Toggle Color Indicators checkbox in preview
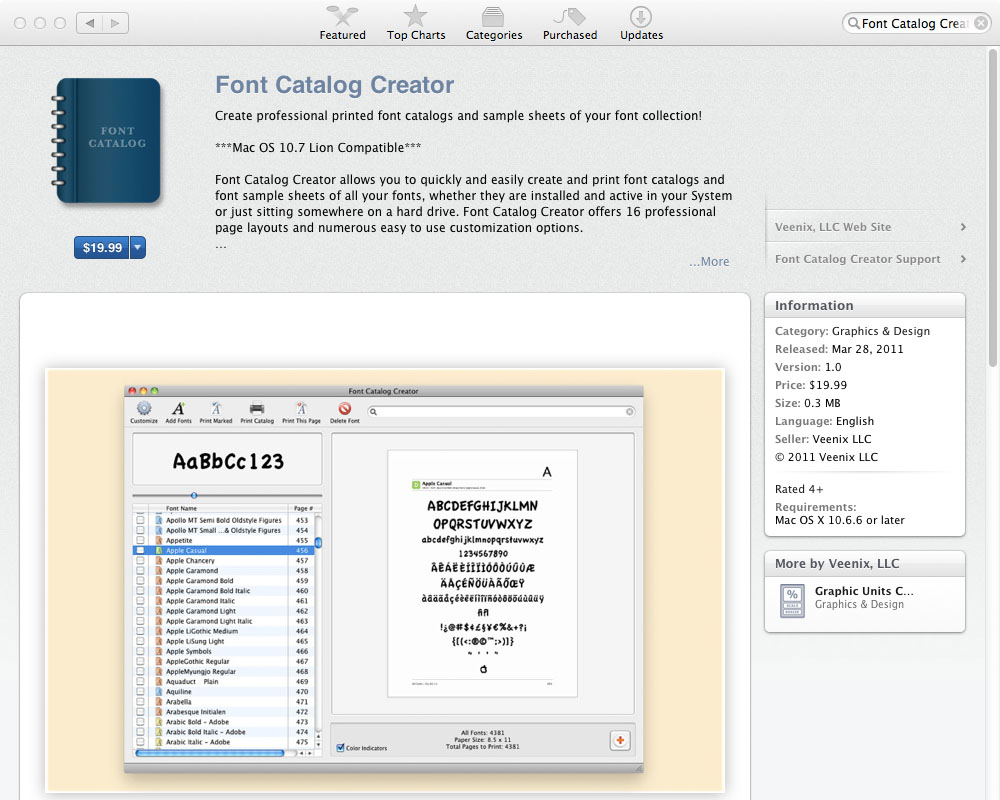Image resolution: width=1000 pixels, height=800 pixels. [x=341, y=748]
